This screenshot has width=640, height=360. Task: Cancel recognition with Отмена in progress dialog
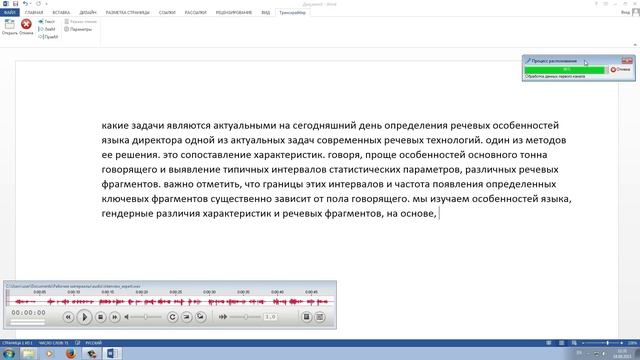[x=620, y=70]
